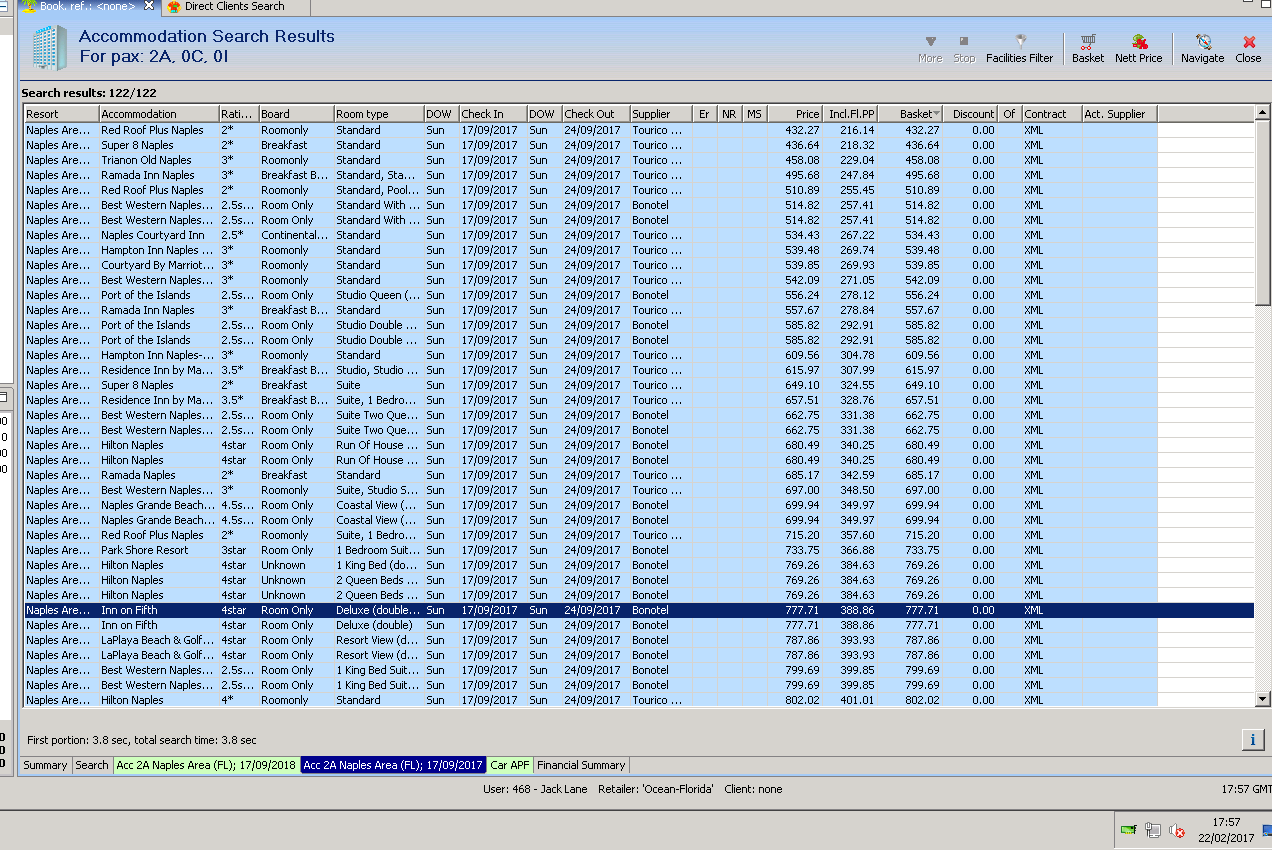Viewport: 1272px width, 850px height.
Task: Sort results by Rating column header
Action: pos(238,114)
